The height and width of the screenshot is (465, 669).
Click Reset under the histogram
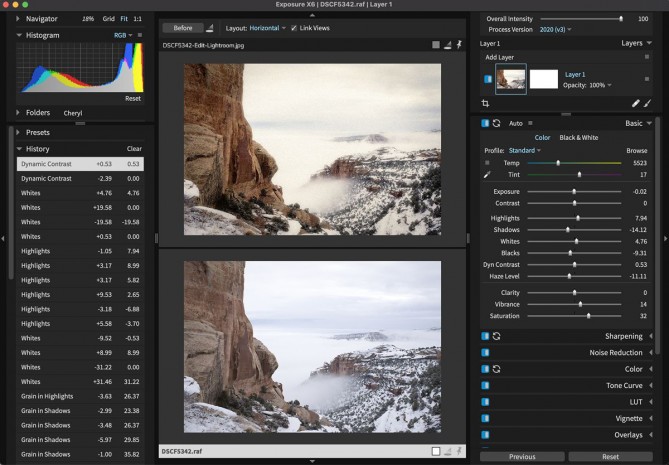click(133, 99)
